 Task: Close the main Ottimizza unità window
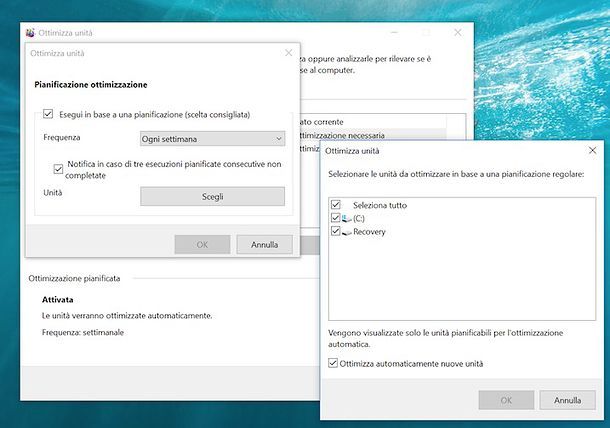point(458,33)
